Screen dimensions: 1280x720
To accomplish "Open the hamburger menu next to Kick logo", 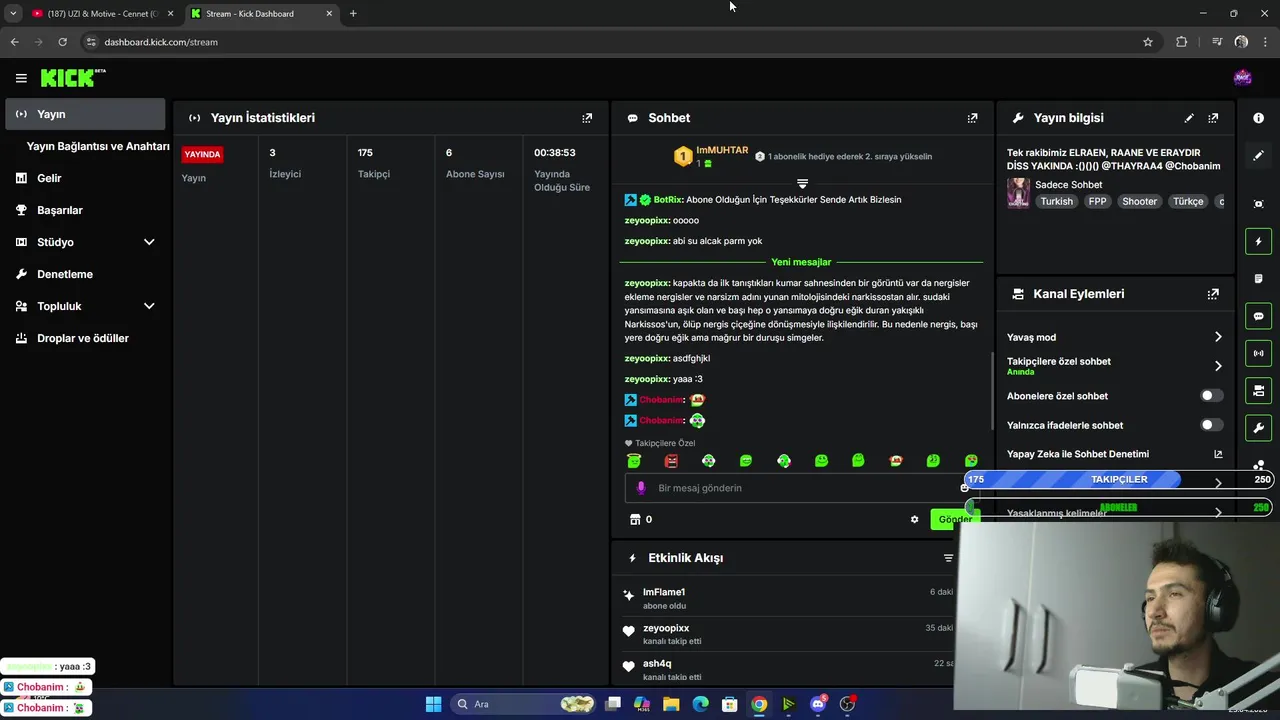I will pyautogui.click(x=21, y=78).
